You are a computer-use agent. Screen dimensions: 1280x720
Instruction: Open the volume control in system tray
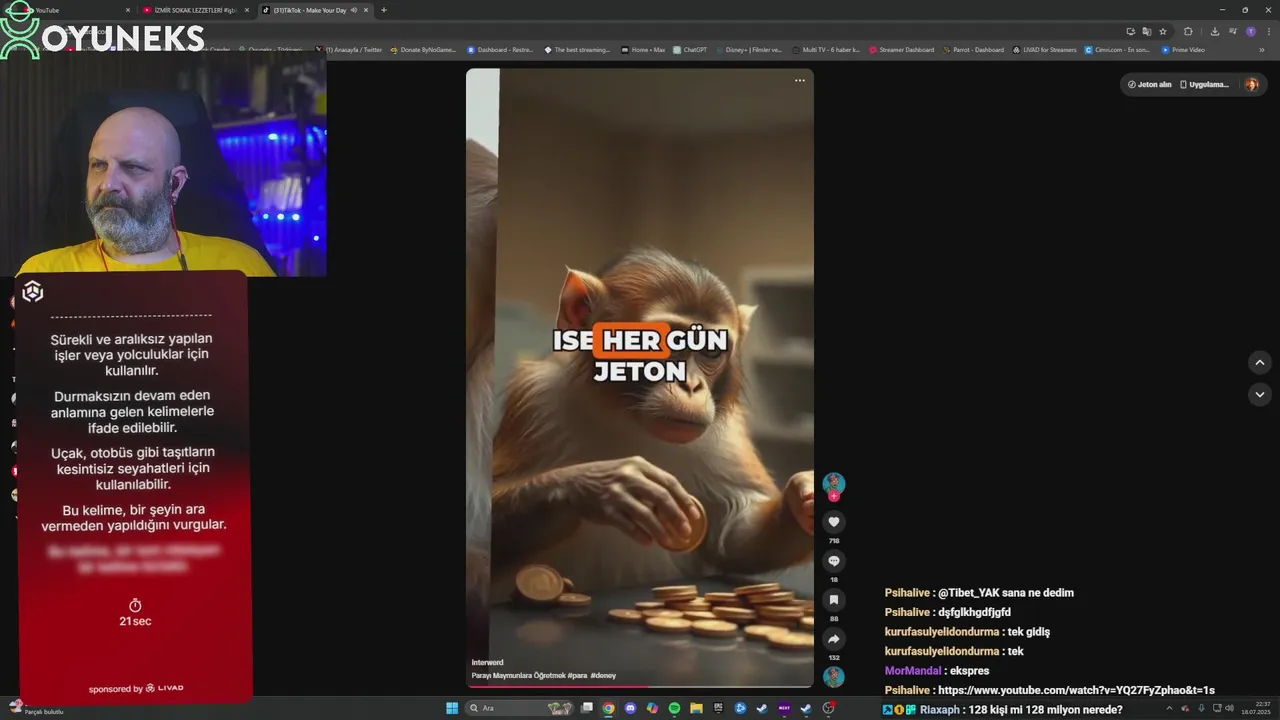[x=1229, y=708]
